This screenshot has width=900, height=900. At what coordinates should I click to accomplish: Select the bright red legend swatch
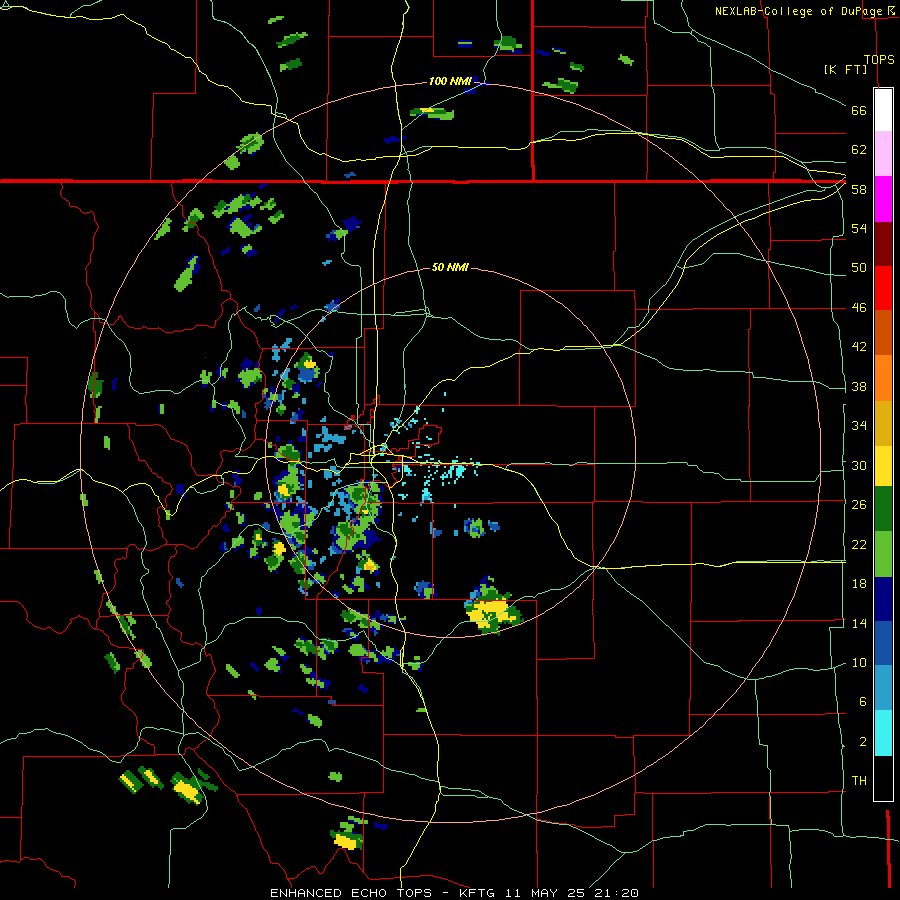pos(883,288)
